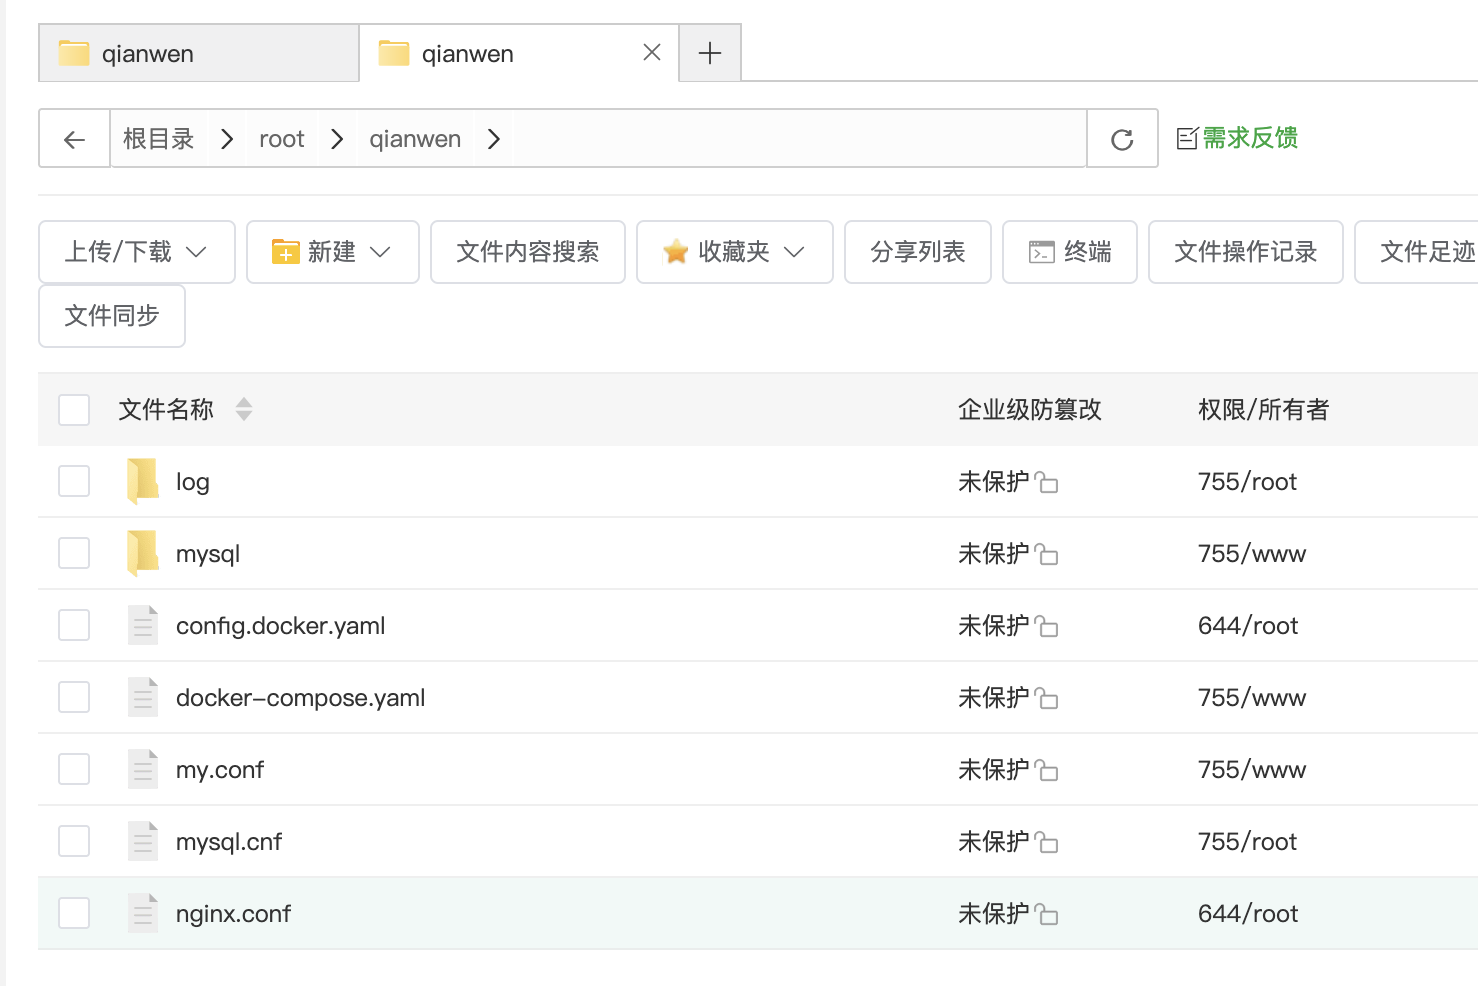Select my.conf with its checkbox

coord(74,769)
